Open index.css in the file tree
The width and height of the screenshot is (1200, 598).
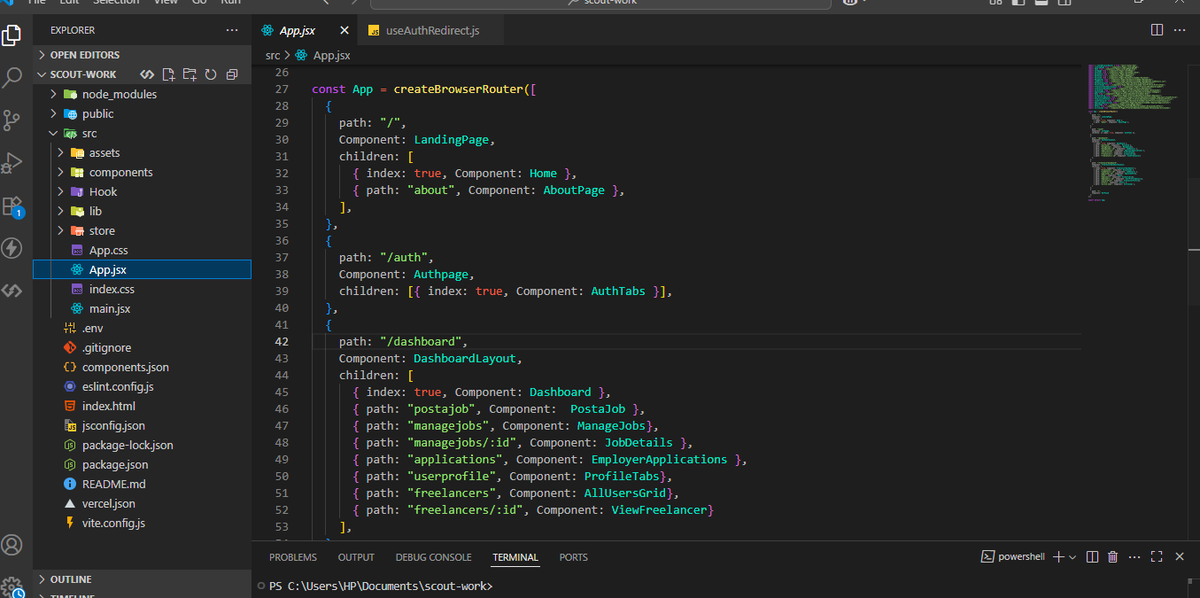[142, 289]
